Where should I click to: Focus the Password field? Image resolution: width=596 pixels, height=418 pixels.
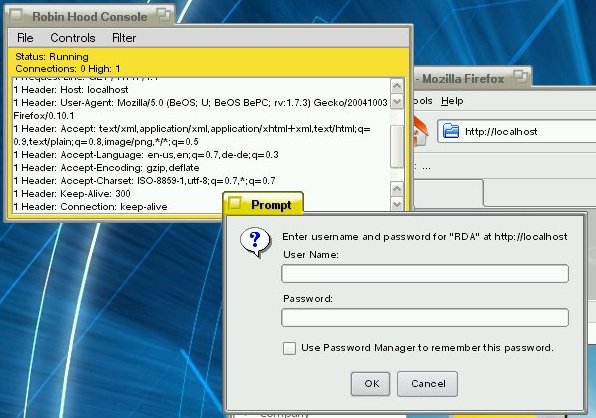(425, 317)
